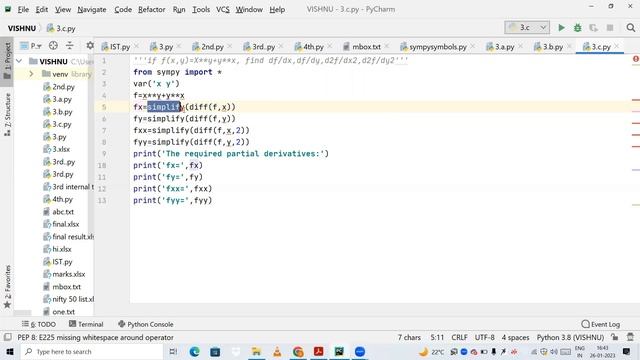The height and width of the screenshot is (360, 640).
Task: Collapse the VISHNU project root
Action: click(x=19, y=61)
